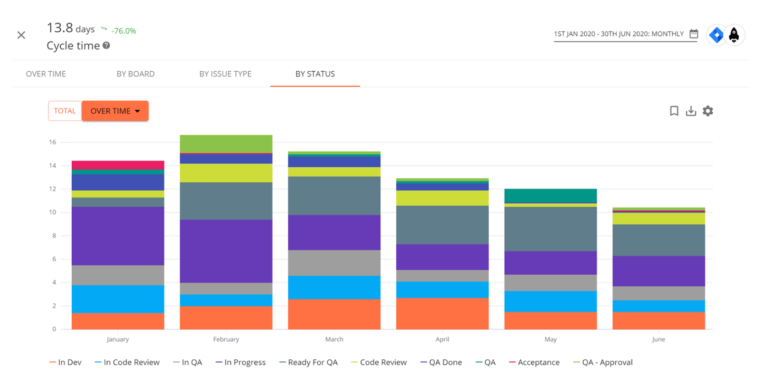Toggle Ready For QA legend entry
This screenshot has width=768, height=385.
point(309,362)
